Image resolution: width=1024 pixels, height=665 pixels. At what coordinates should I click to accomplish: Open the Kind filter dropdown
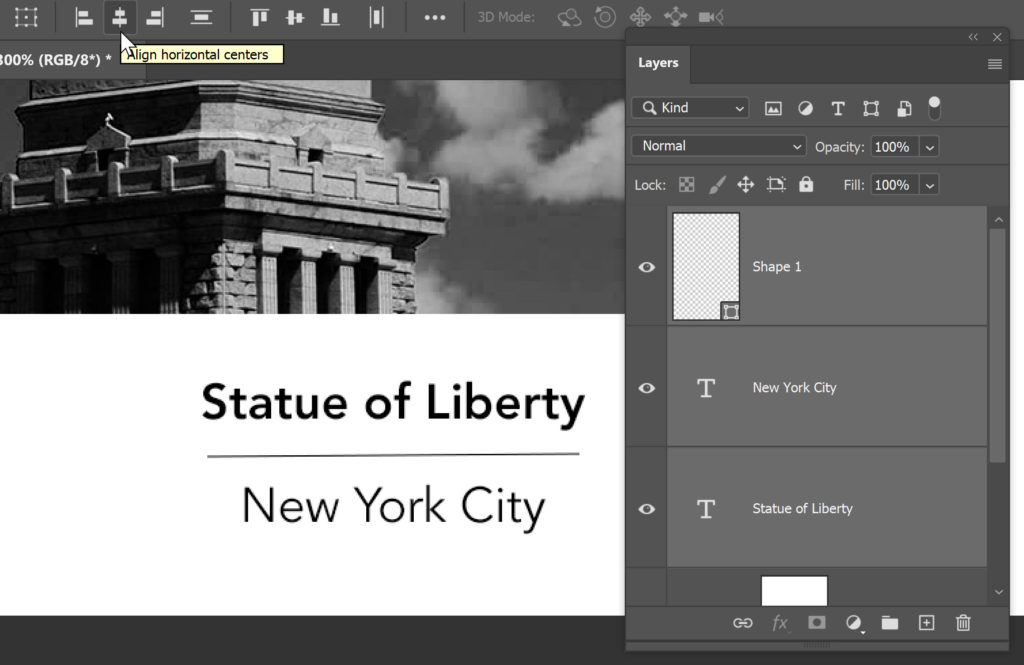click(690, 108)
